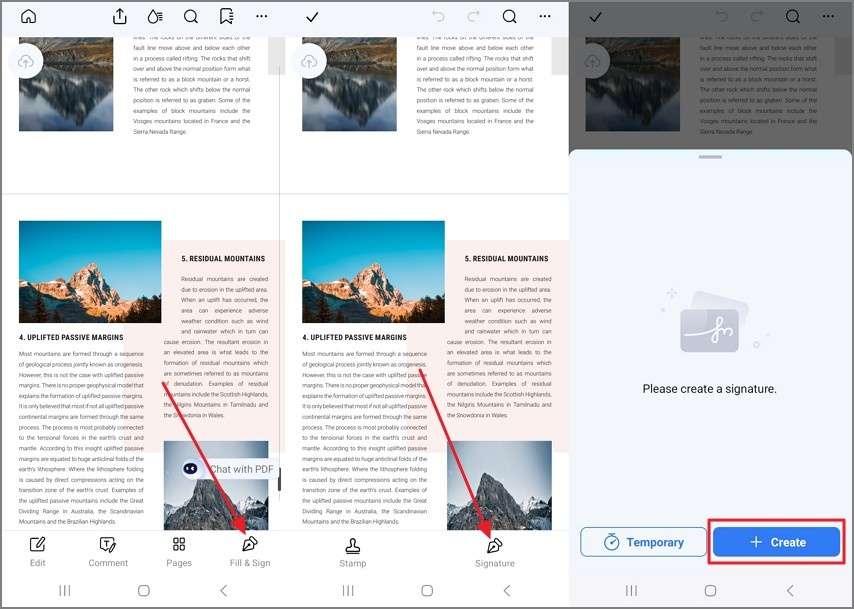This screenshot has width=854, height=609.
Task: Tap Android home button in first screen
Action: [x=144, y=590]
